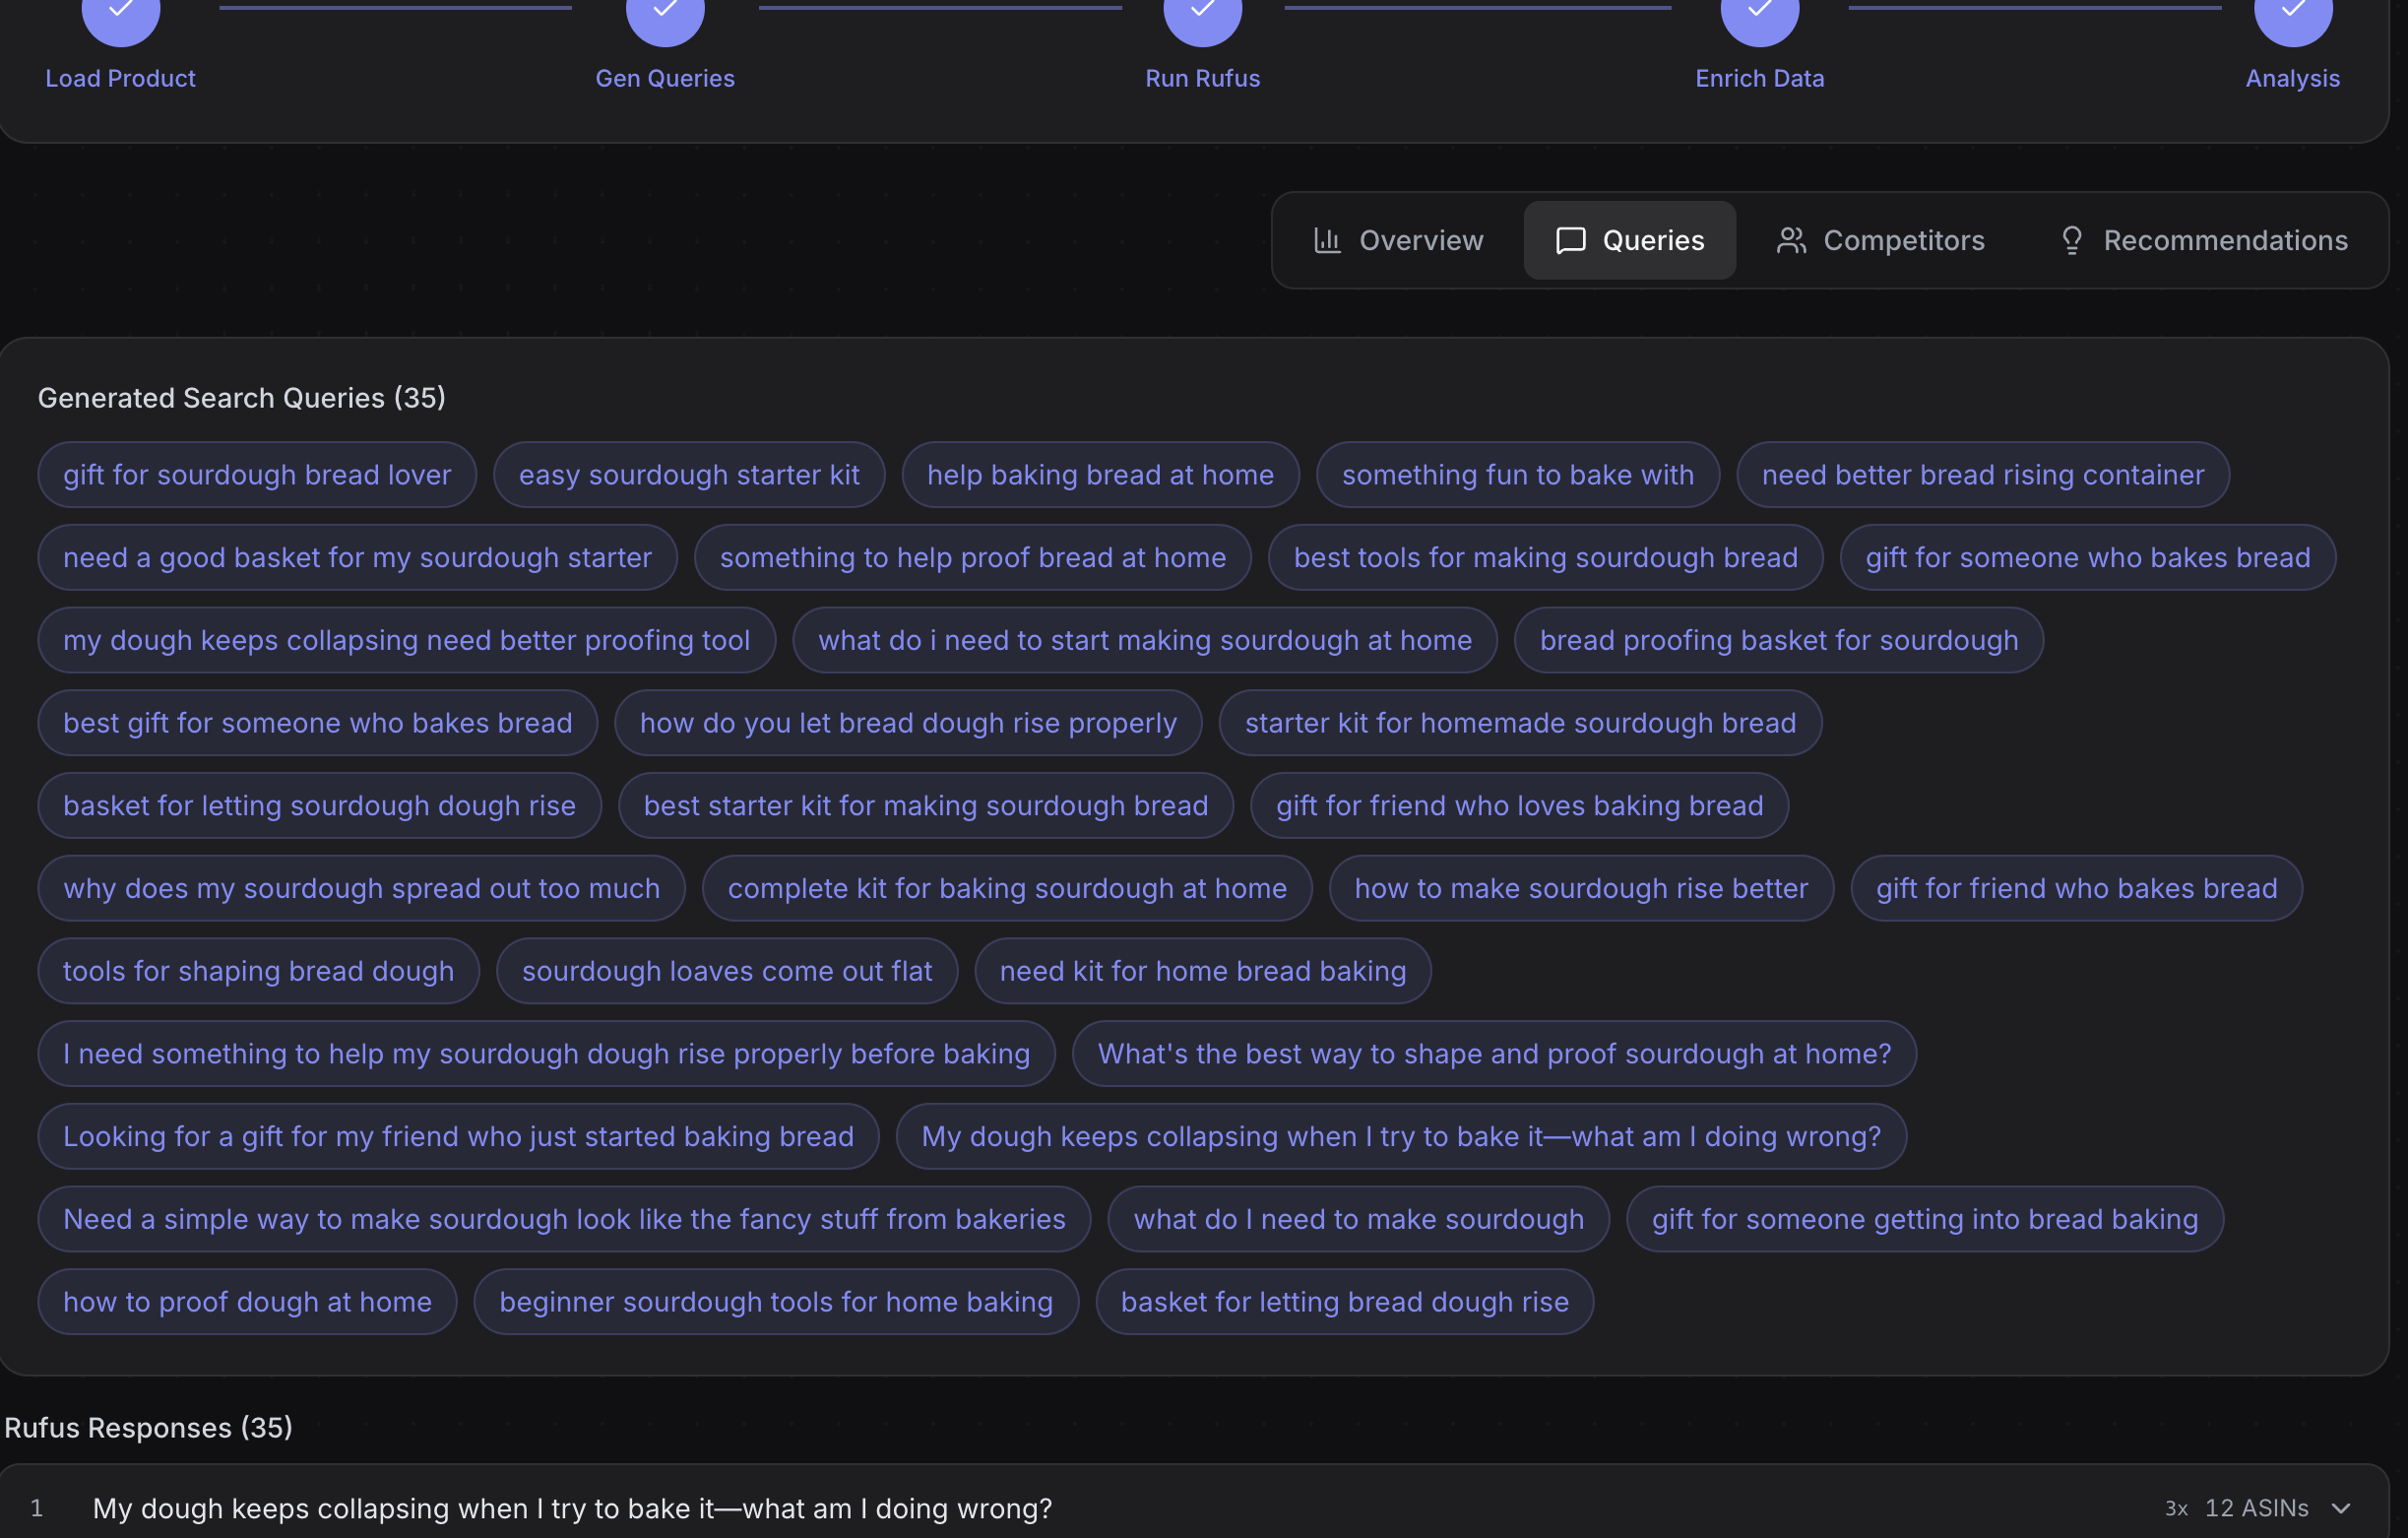
Task: Click 'what do I need to make sourdough' chip
Action: [x=1358, y=1219]
